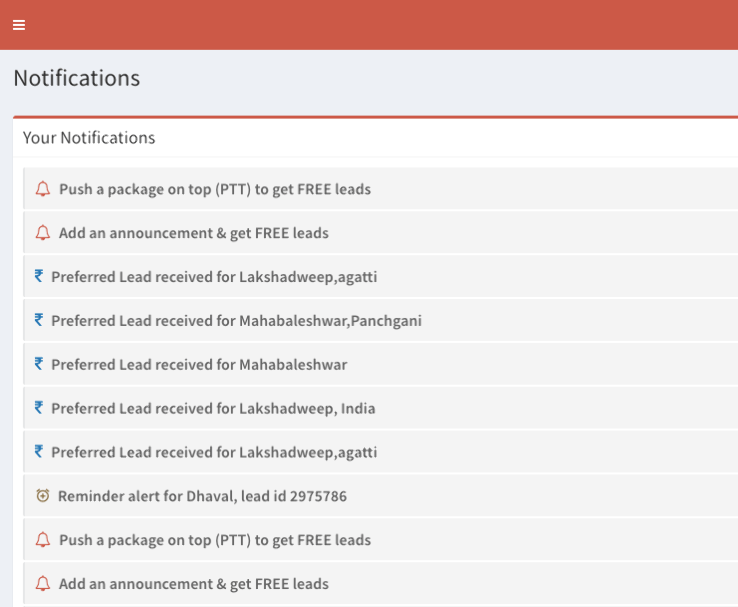Screen dimensions: 738x607
Task: Click alarm clock icon for Dhaval reminder
Action: pos(43,495)
